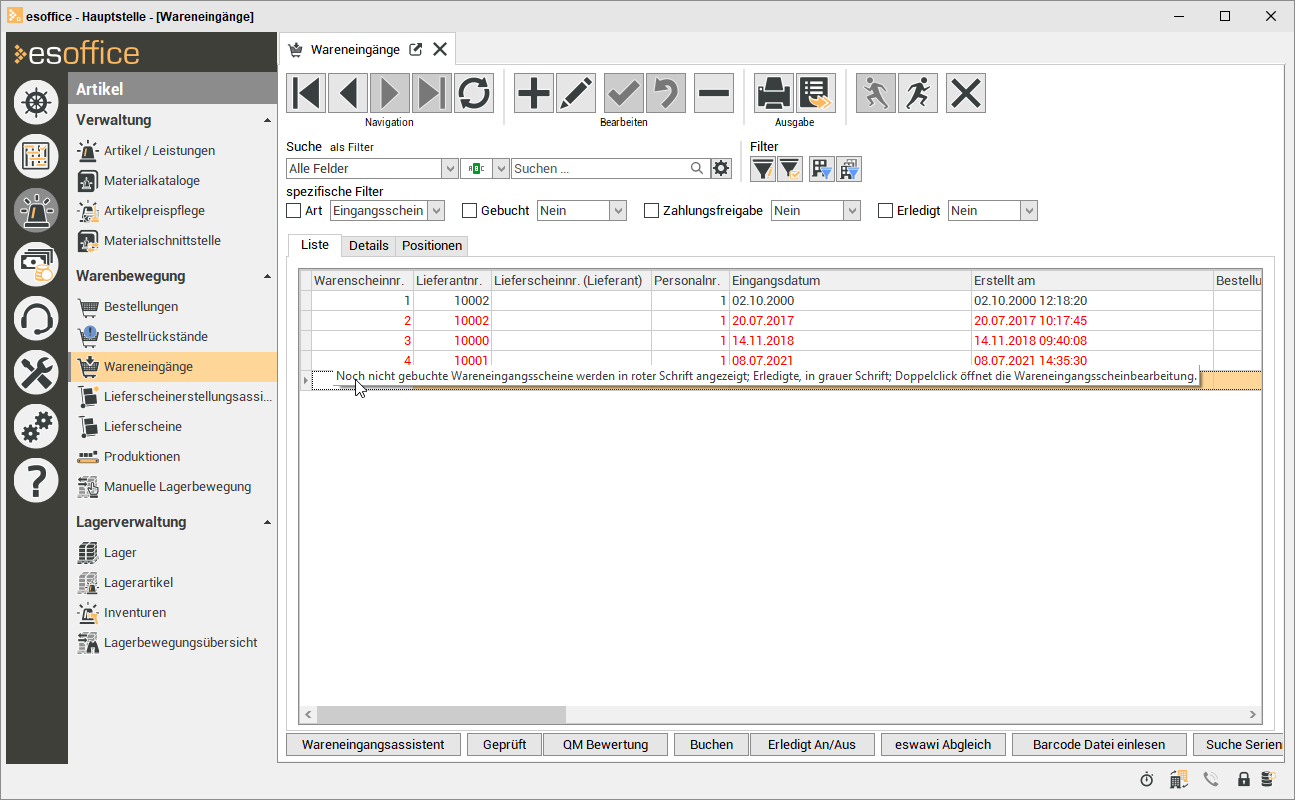Collapse the Warenbewegung section
The height and width of the screenshot is (800, 1295).
pos(267,277)
